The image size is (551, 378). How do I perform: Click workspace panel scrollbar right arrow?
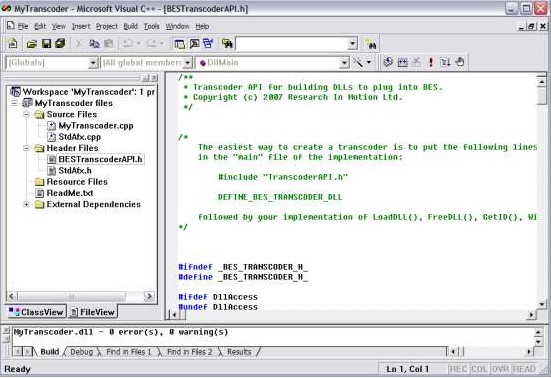click(149, 296)
